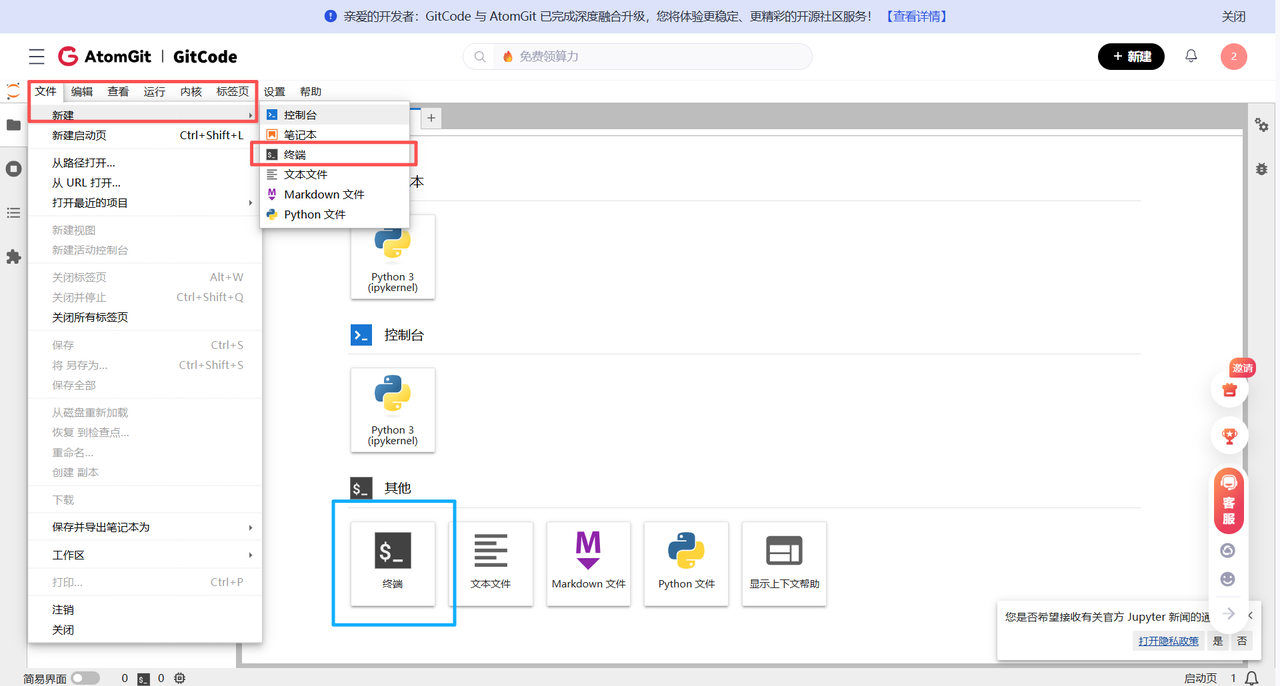The height and width of the screenshot is (686, 1280).
Task: Click the + 新建 header button
Action: [x=1131, y=57]
